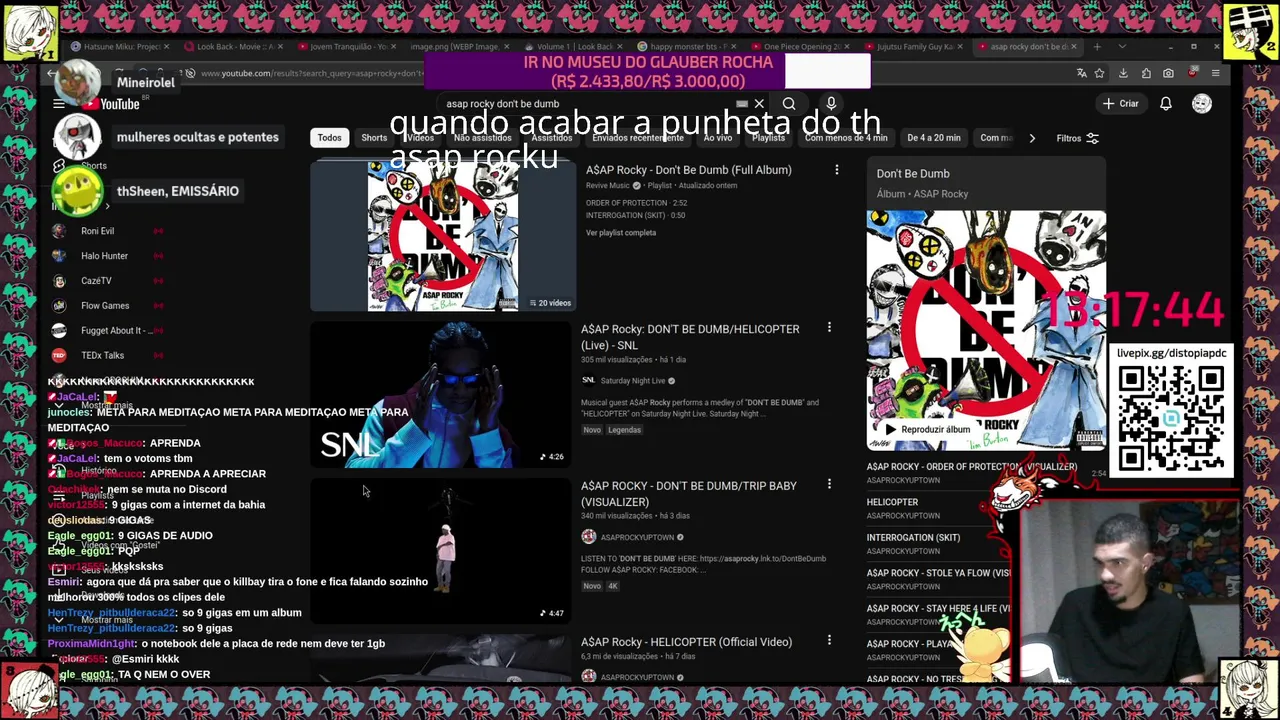Open title A$AP Rocky - HELICOPTER (Official Video)
Image resolution: width=1280 pixels, height=720 pixels.
click(x=686, y=642)
